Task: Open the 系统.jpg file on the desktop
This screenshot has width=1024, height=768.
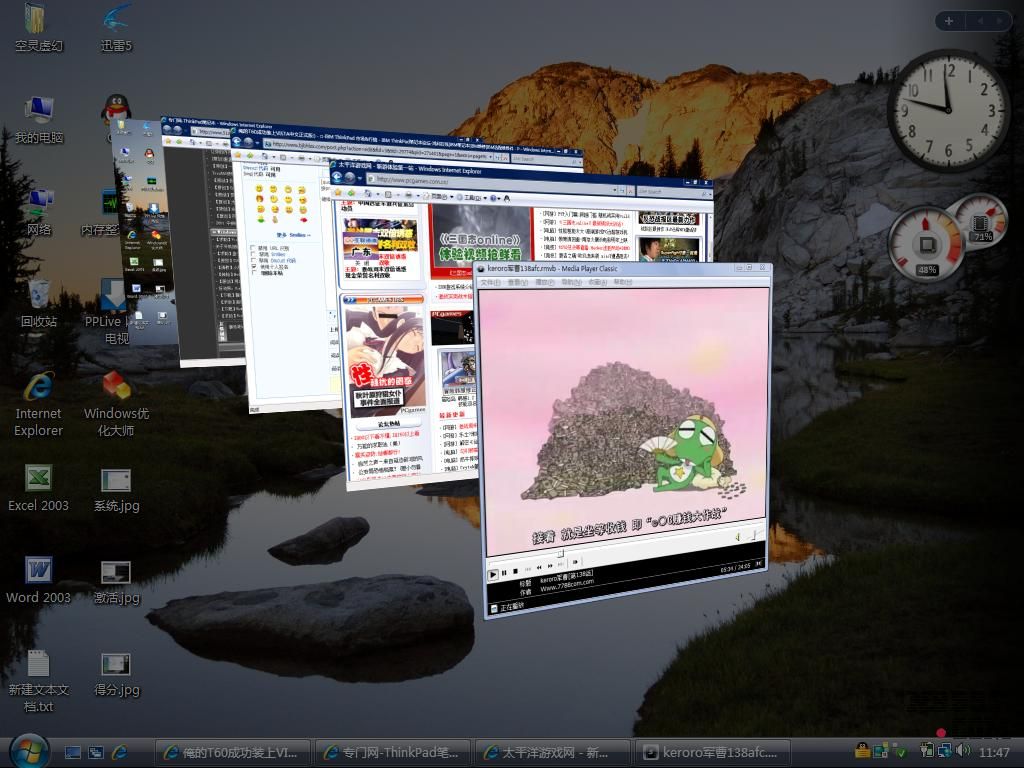Action: (x=116, y=481)
